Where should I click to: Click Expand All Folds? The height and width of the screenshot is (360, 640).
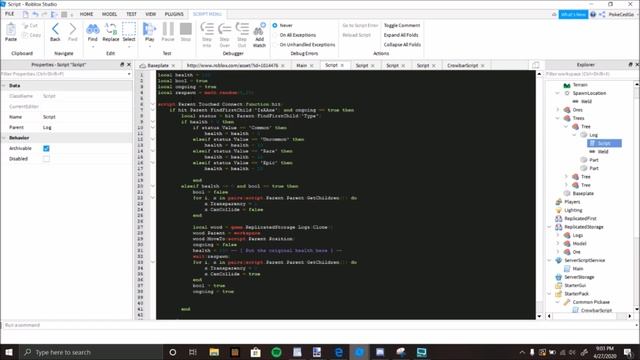pos(401,35)
